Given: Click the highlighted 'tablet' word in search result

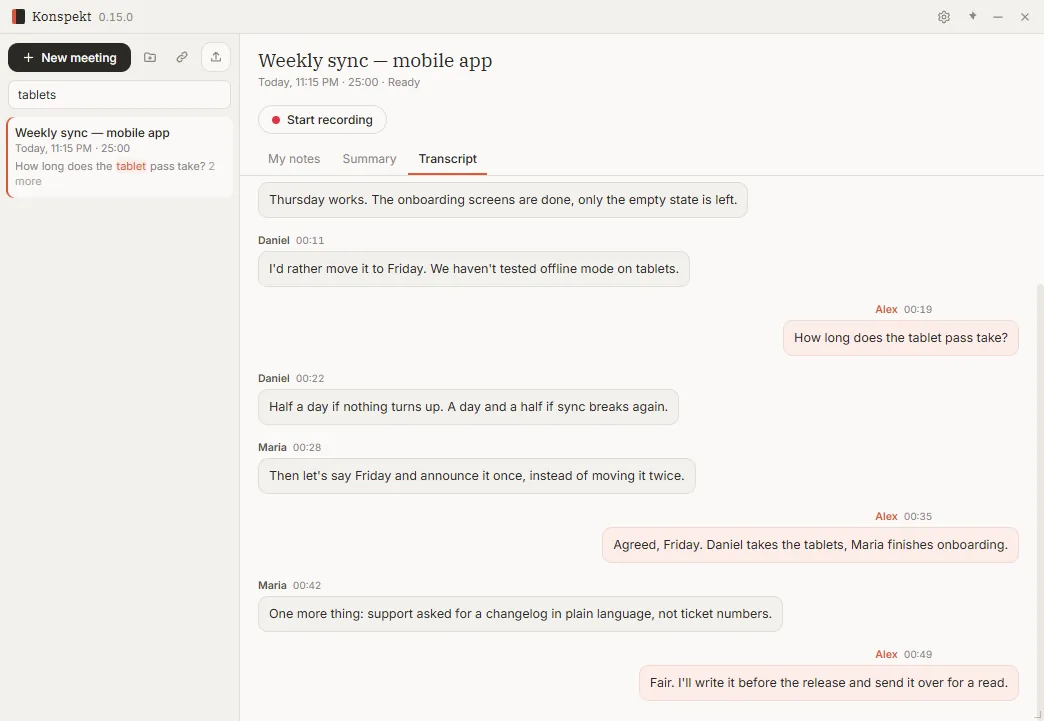Looking at the screenshot, I should pos(131,166).
